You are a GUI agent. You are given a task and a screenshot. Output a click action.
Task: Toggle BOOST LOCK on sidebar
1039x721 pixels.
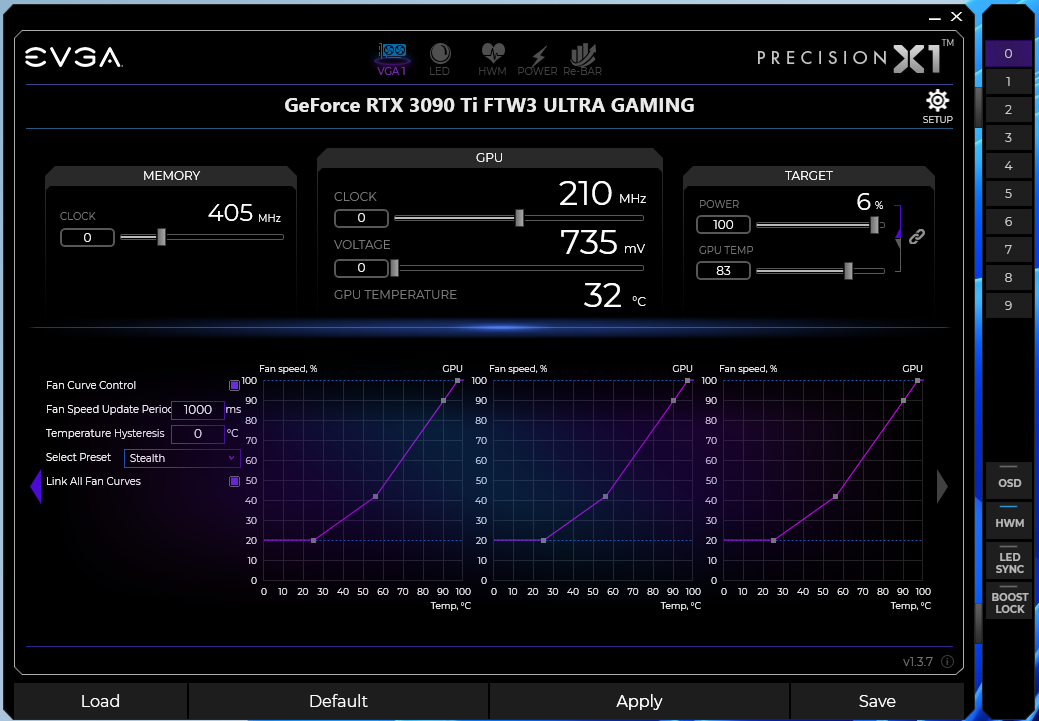point(1009,600)
